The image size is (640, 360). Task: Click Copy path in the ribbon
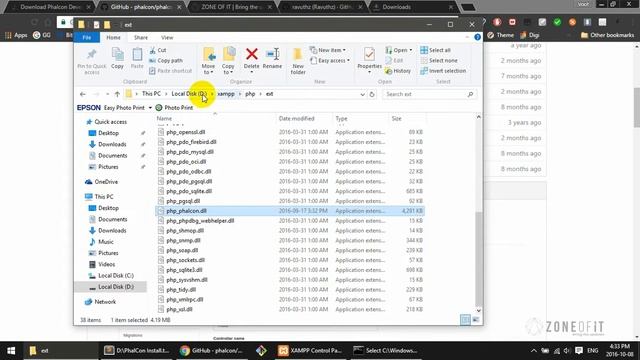pyautogui.click(x=166, y=60)
